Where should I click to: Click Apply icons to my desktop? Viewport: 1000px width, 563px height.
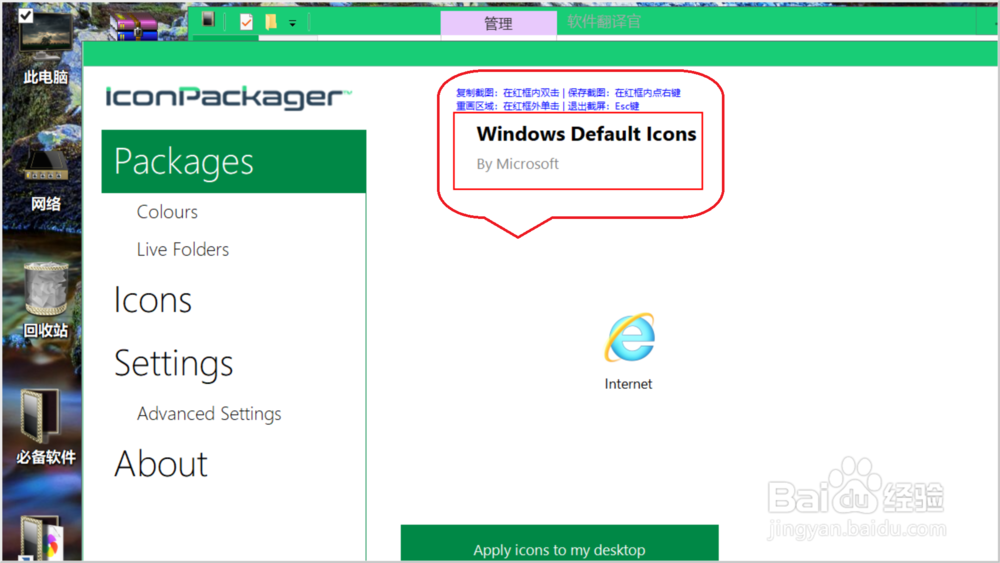coord(559,543)
